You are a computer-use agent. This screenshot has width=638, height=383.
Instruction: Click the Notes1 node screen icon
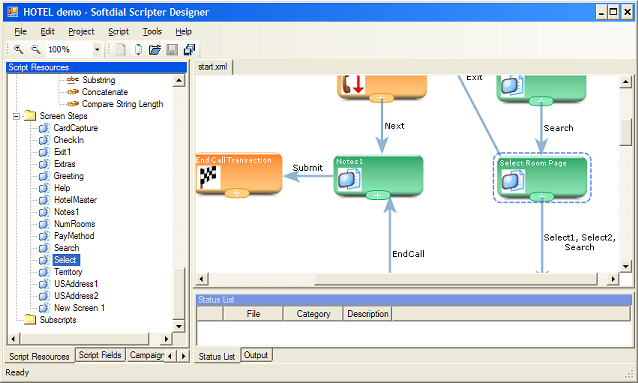tap(349, 179)
